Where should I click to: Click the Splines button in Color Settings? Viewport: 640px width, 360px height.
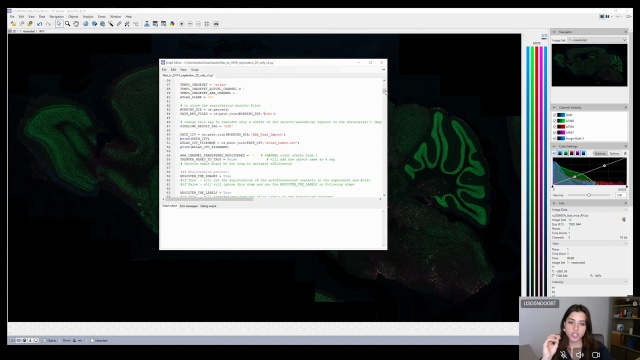[614, 153]
